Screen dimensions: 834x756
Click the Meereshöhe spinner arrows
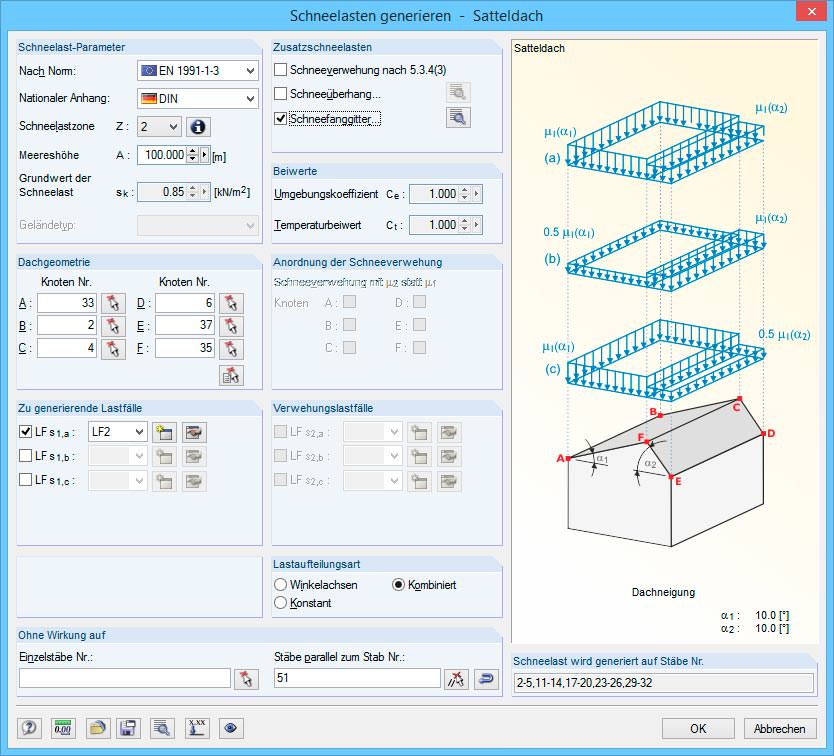coord(193,155)
